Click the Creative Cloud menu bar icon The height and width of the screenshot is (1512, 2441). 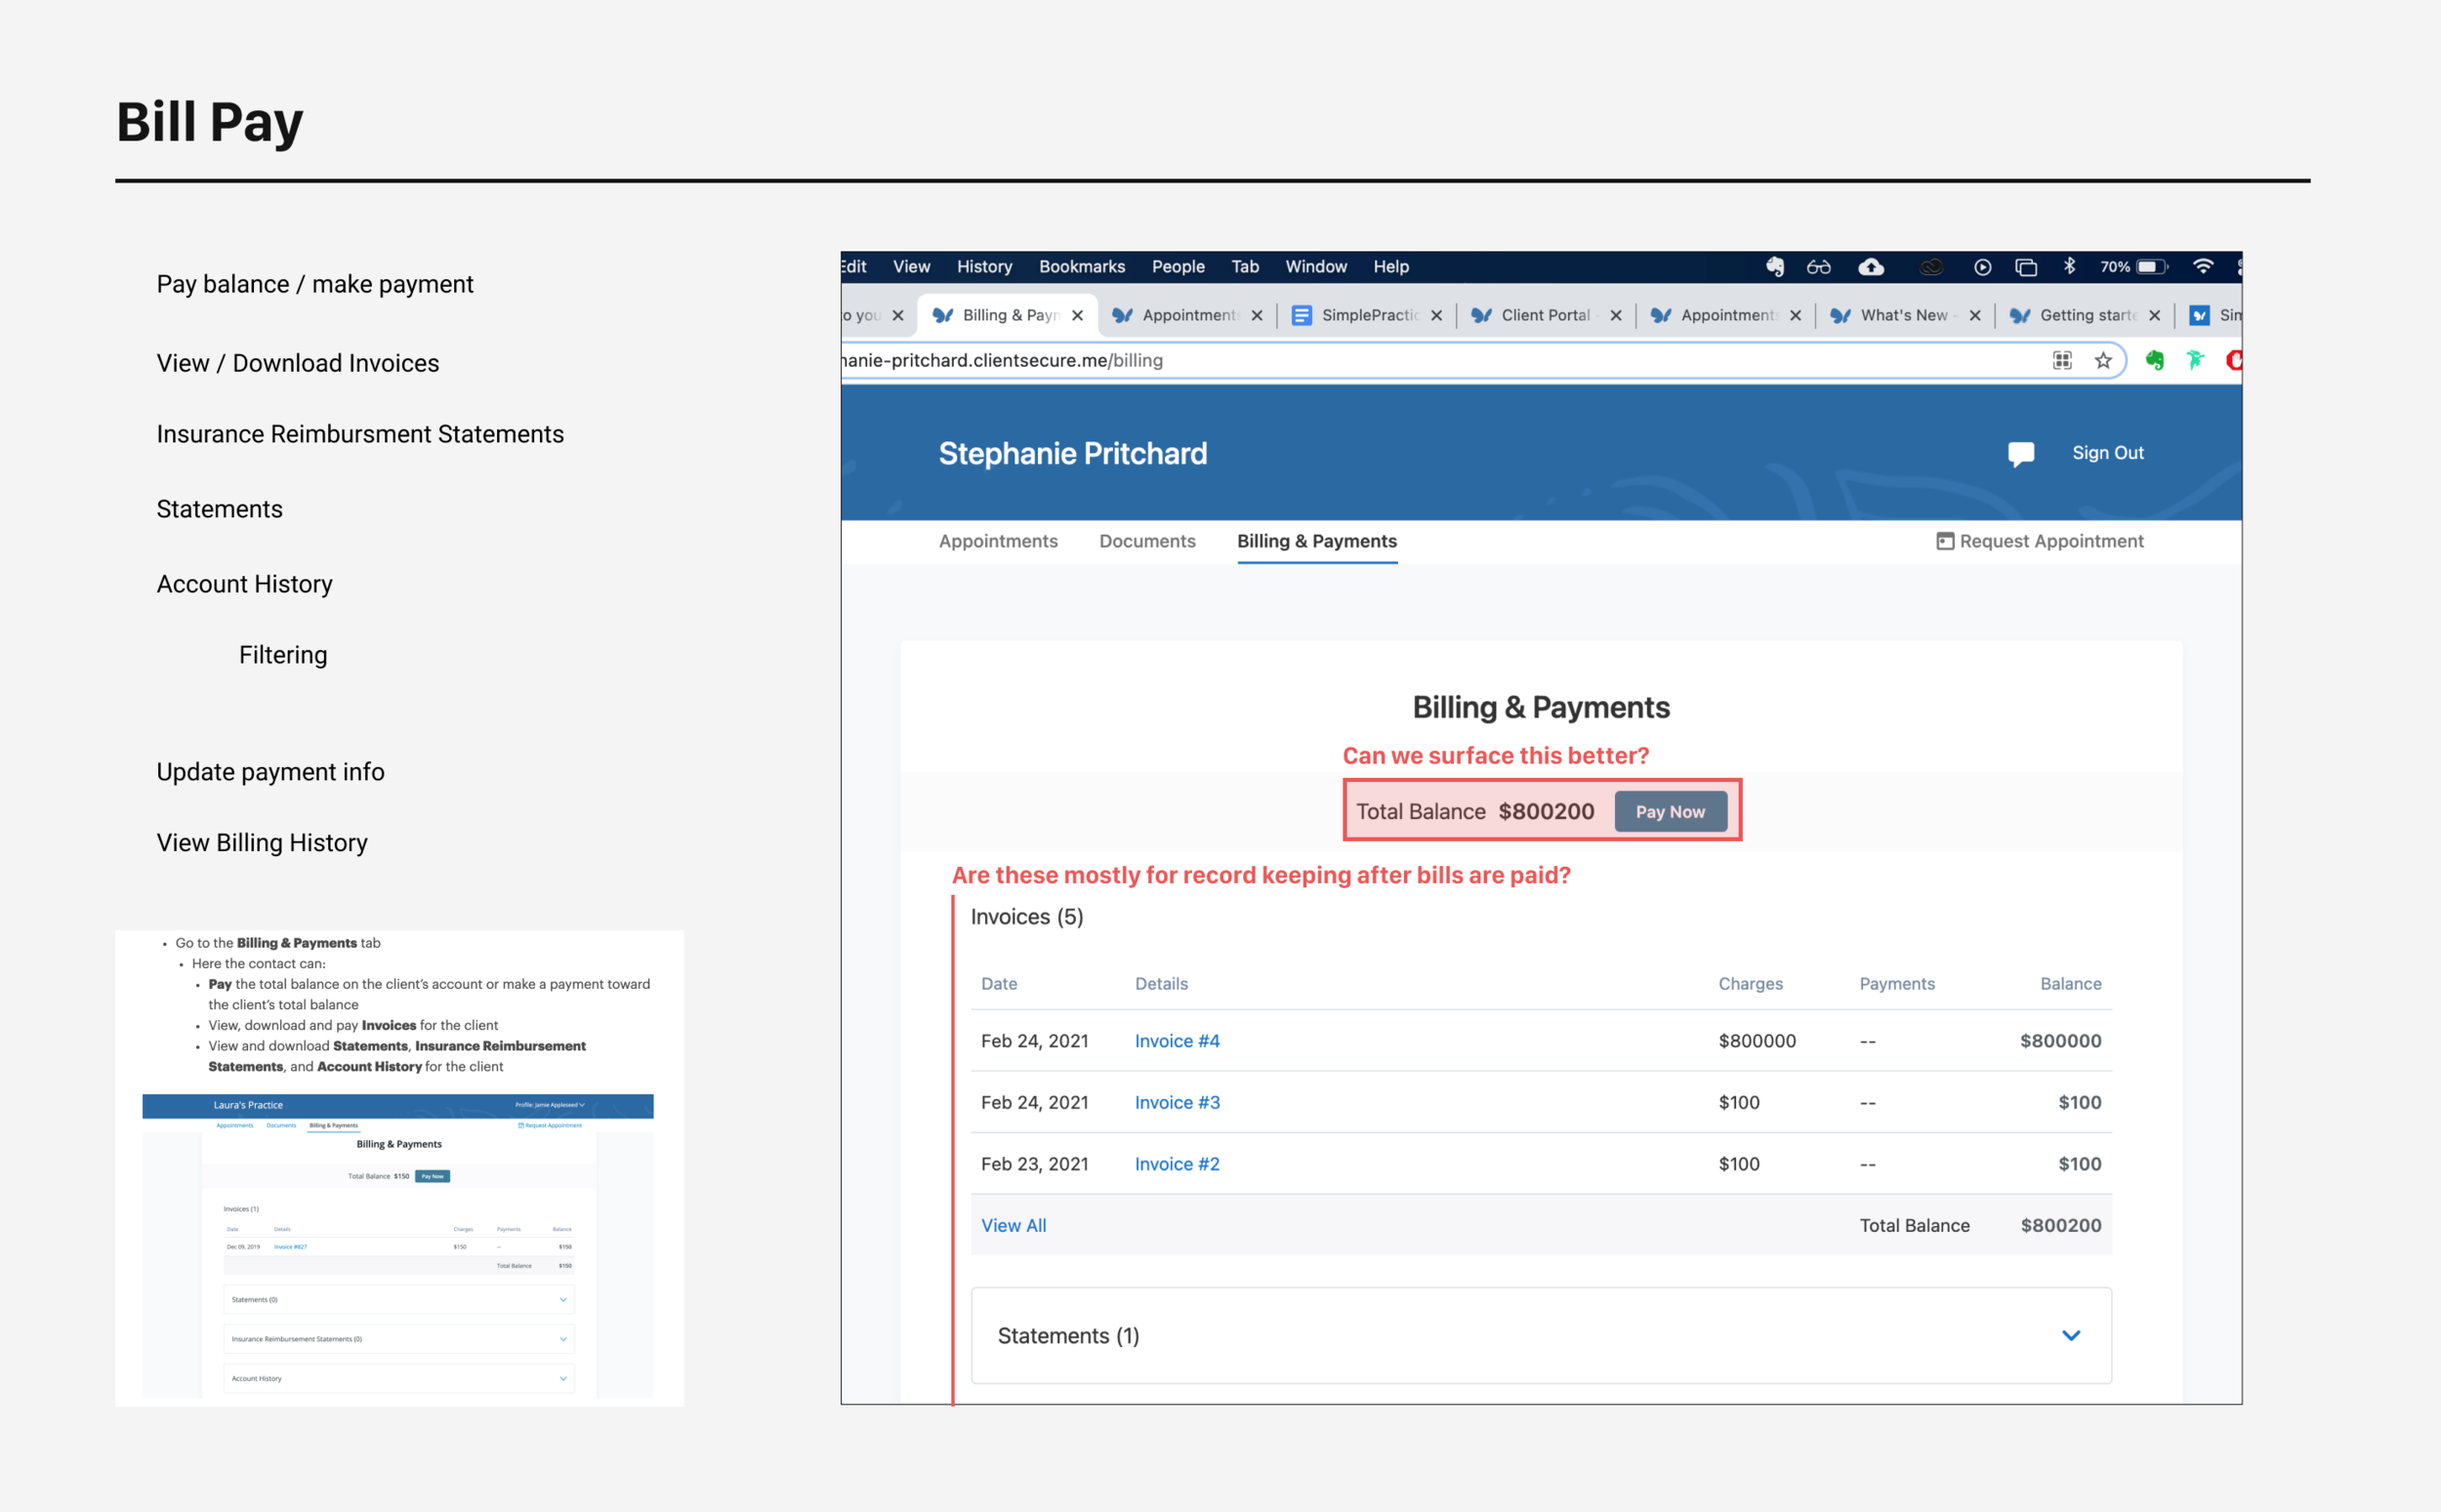(x=1930, y=266)
